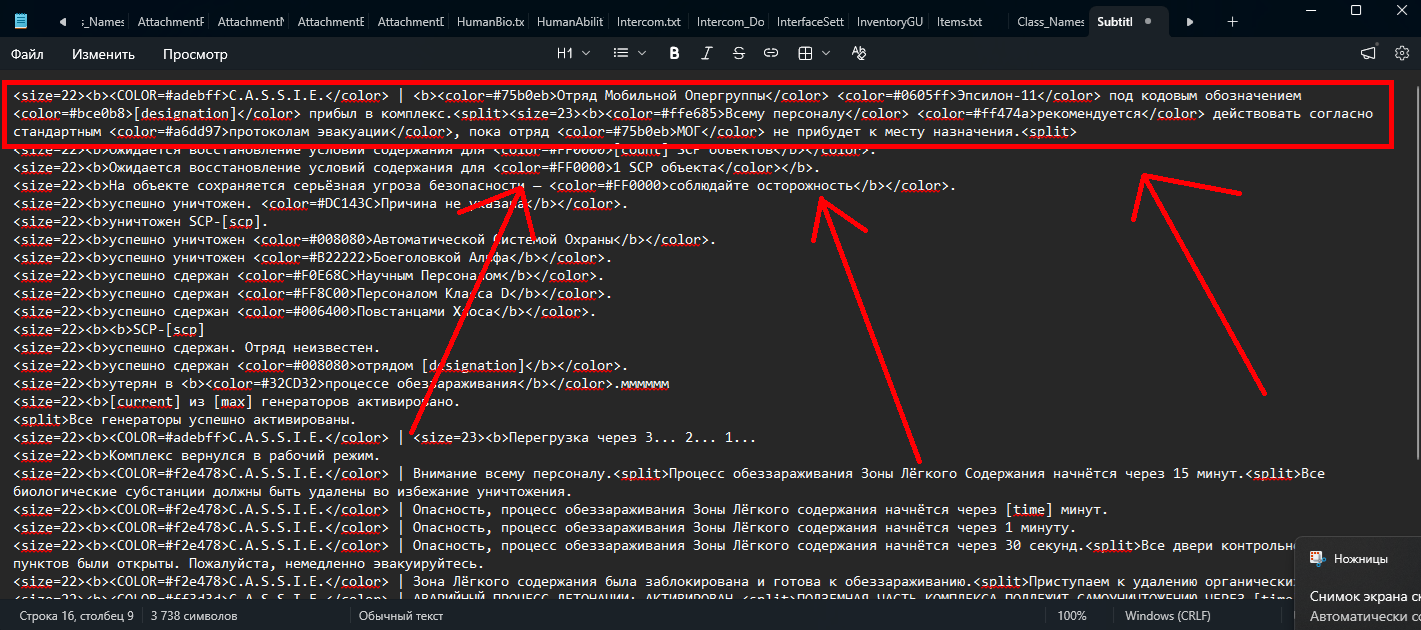Image resolution: width=1421 pixels, height=630 pixels.
Task: Click the line and column indicator Строка 16
Action: click(76, 616)
